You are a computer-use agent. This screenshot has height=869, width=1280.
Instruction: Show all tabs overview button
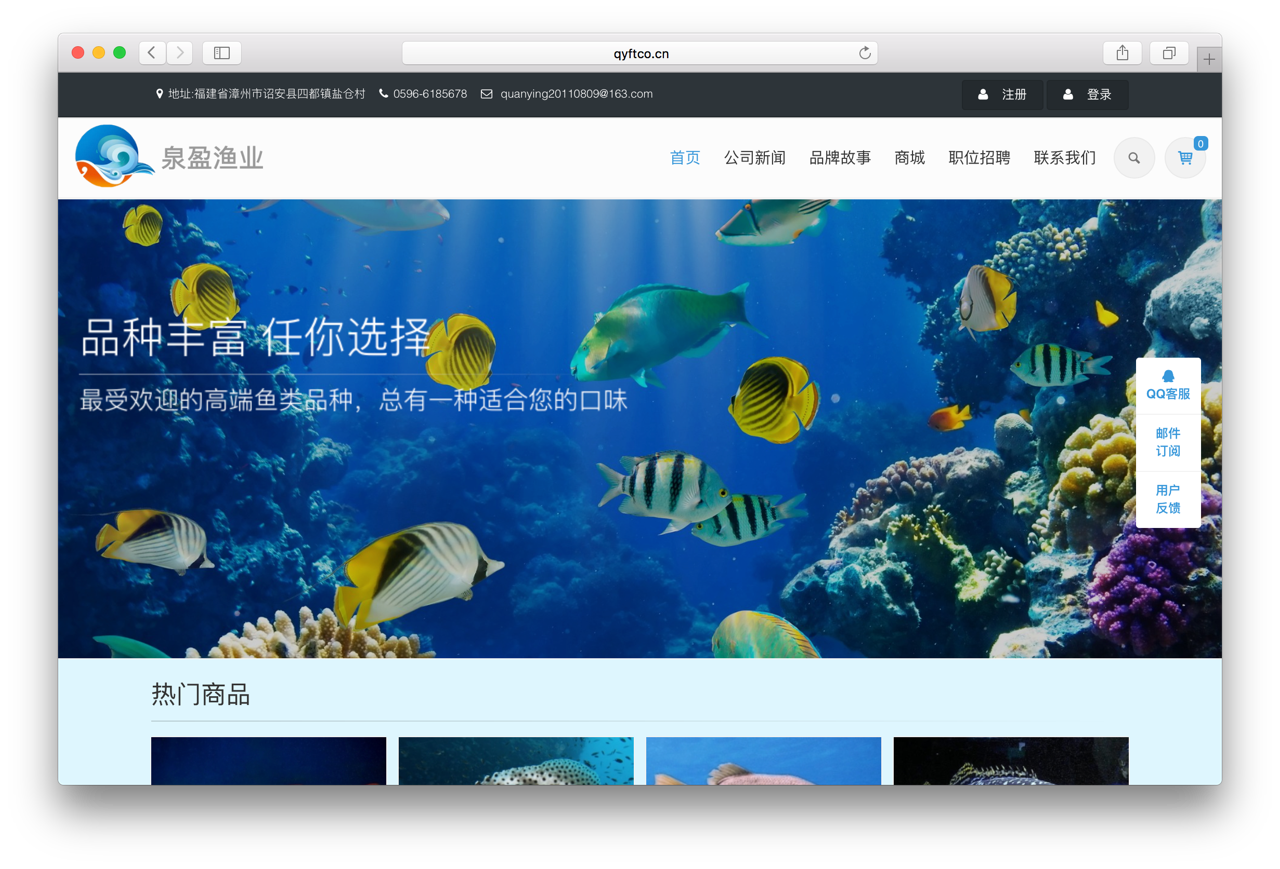click(1168, 53)
